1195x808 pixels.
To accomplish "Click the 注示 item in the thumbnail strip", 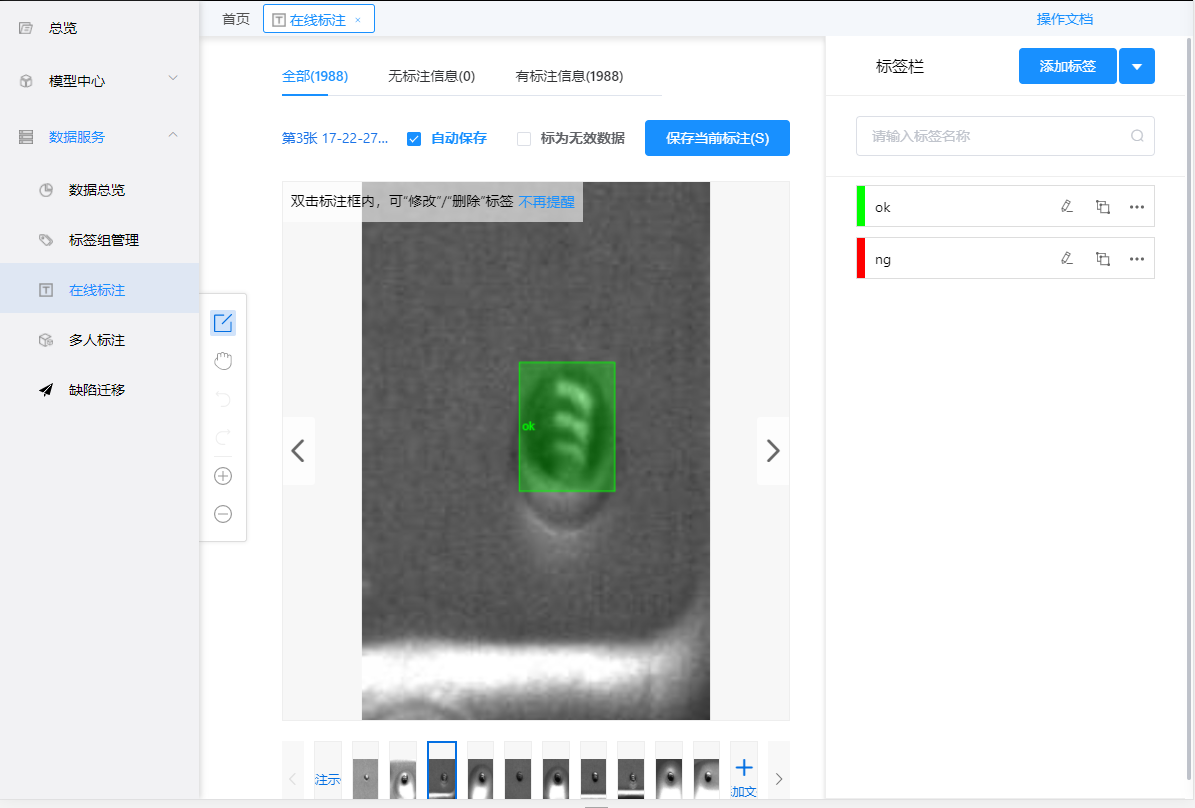I will [328, 780].
